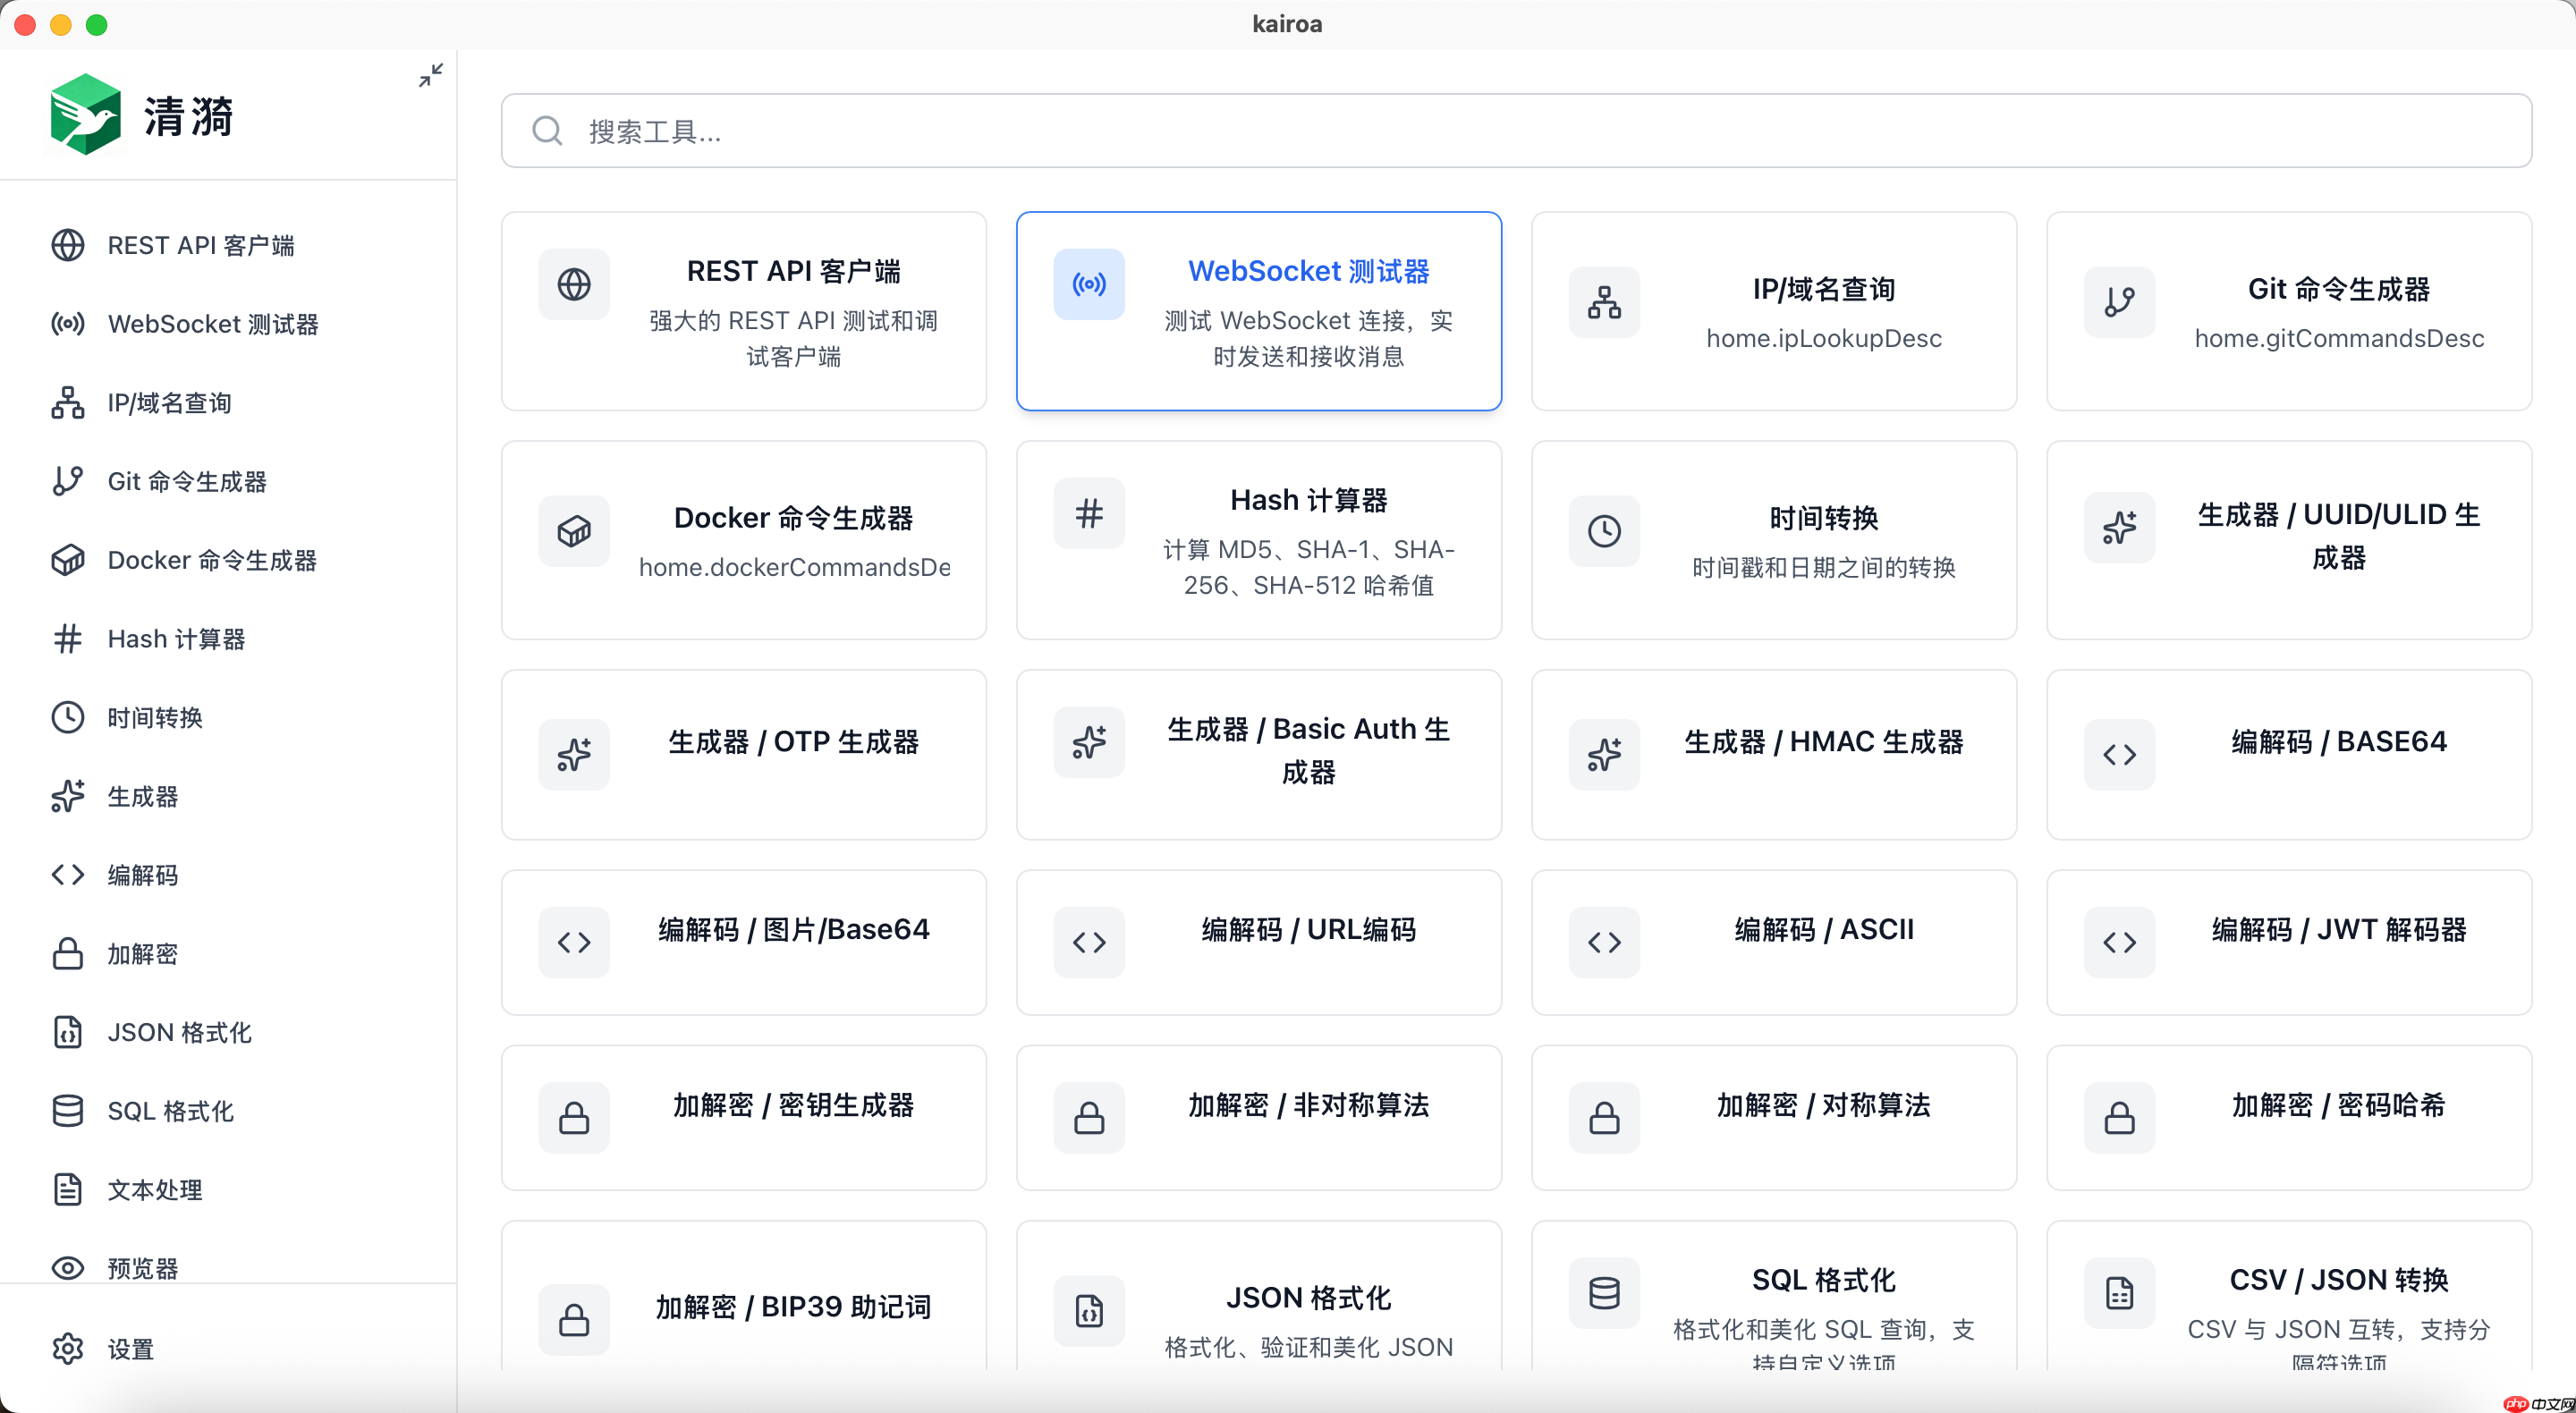This screenshot has width=2576, height=1413.
Task: Open the 预览器 eye icon in sidebar
Action: 67,1267
